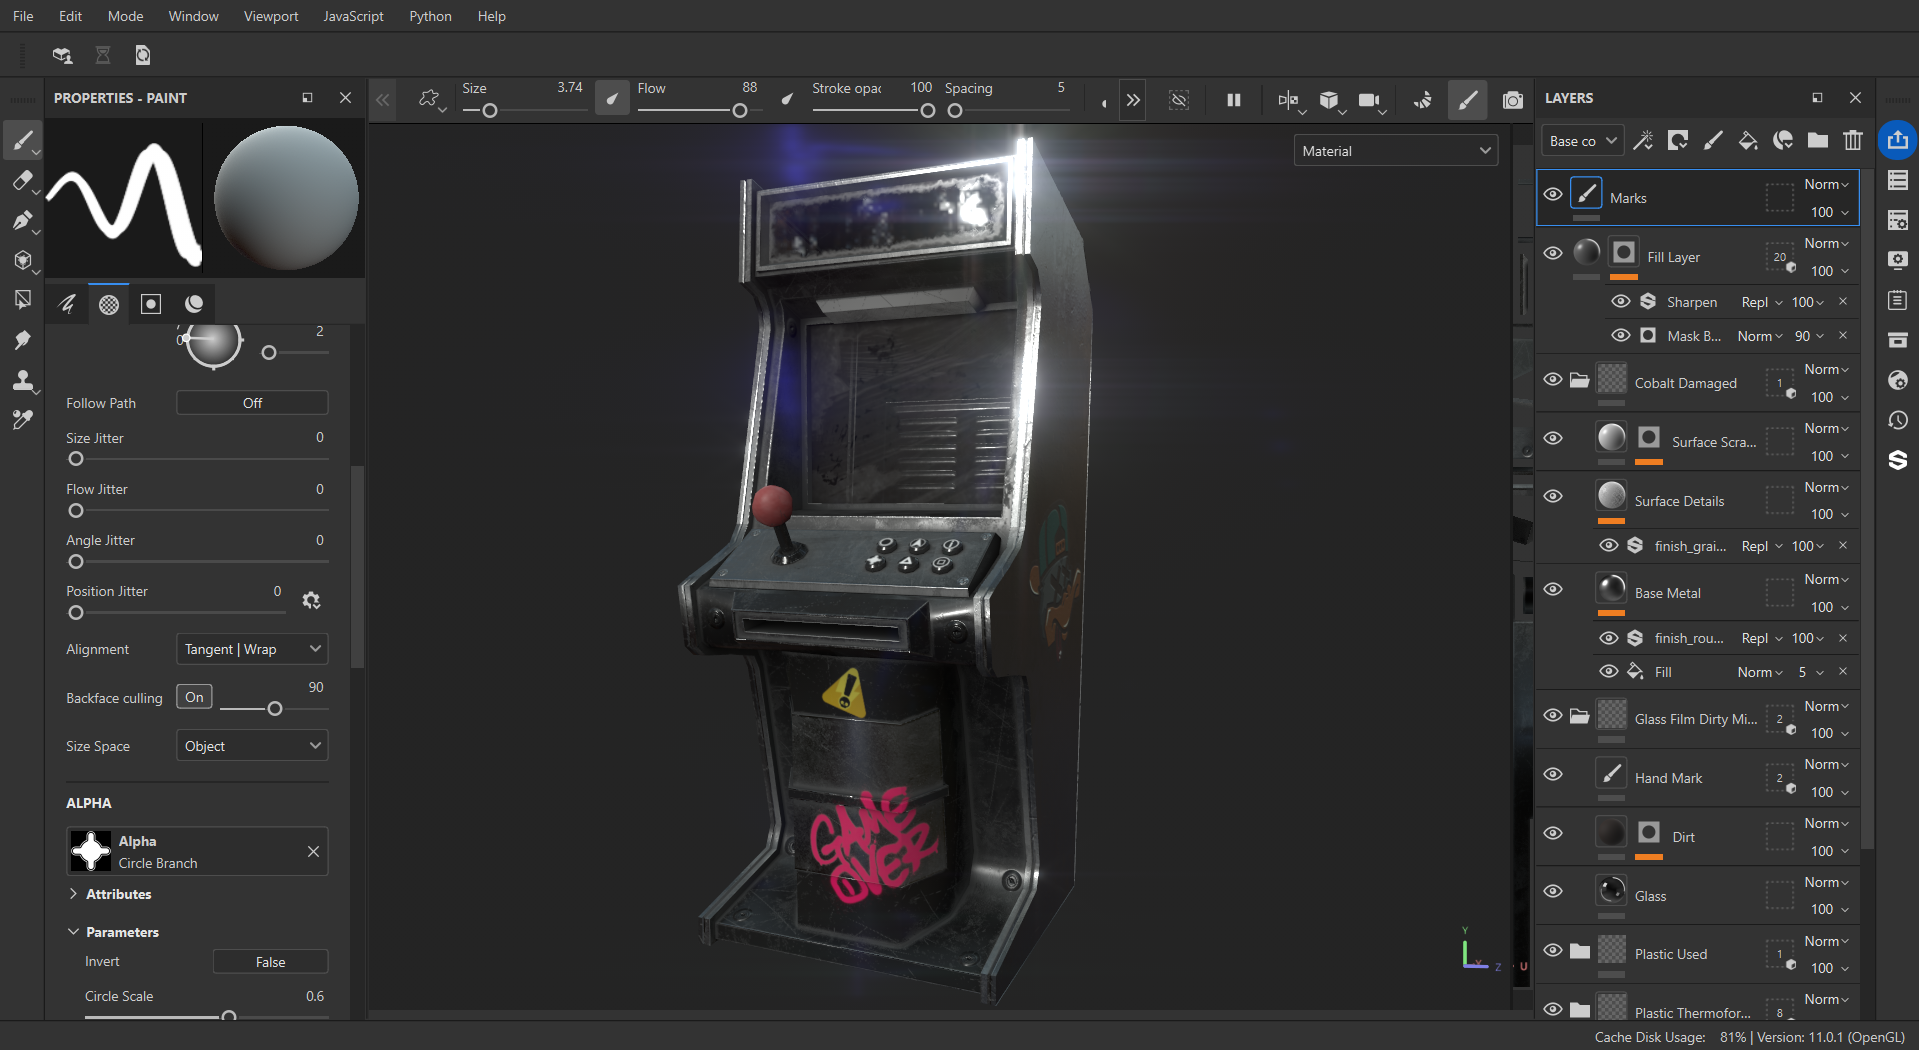Hide the Glass layer
The height and width of the screenshot is (1050, 1919).
tap(1553, 891)
